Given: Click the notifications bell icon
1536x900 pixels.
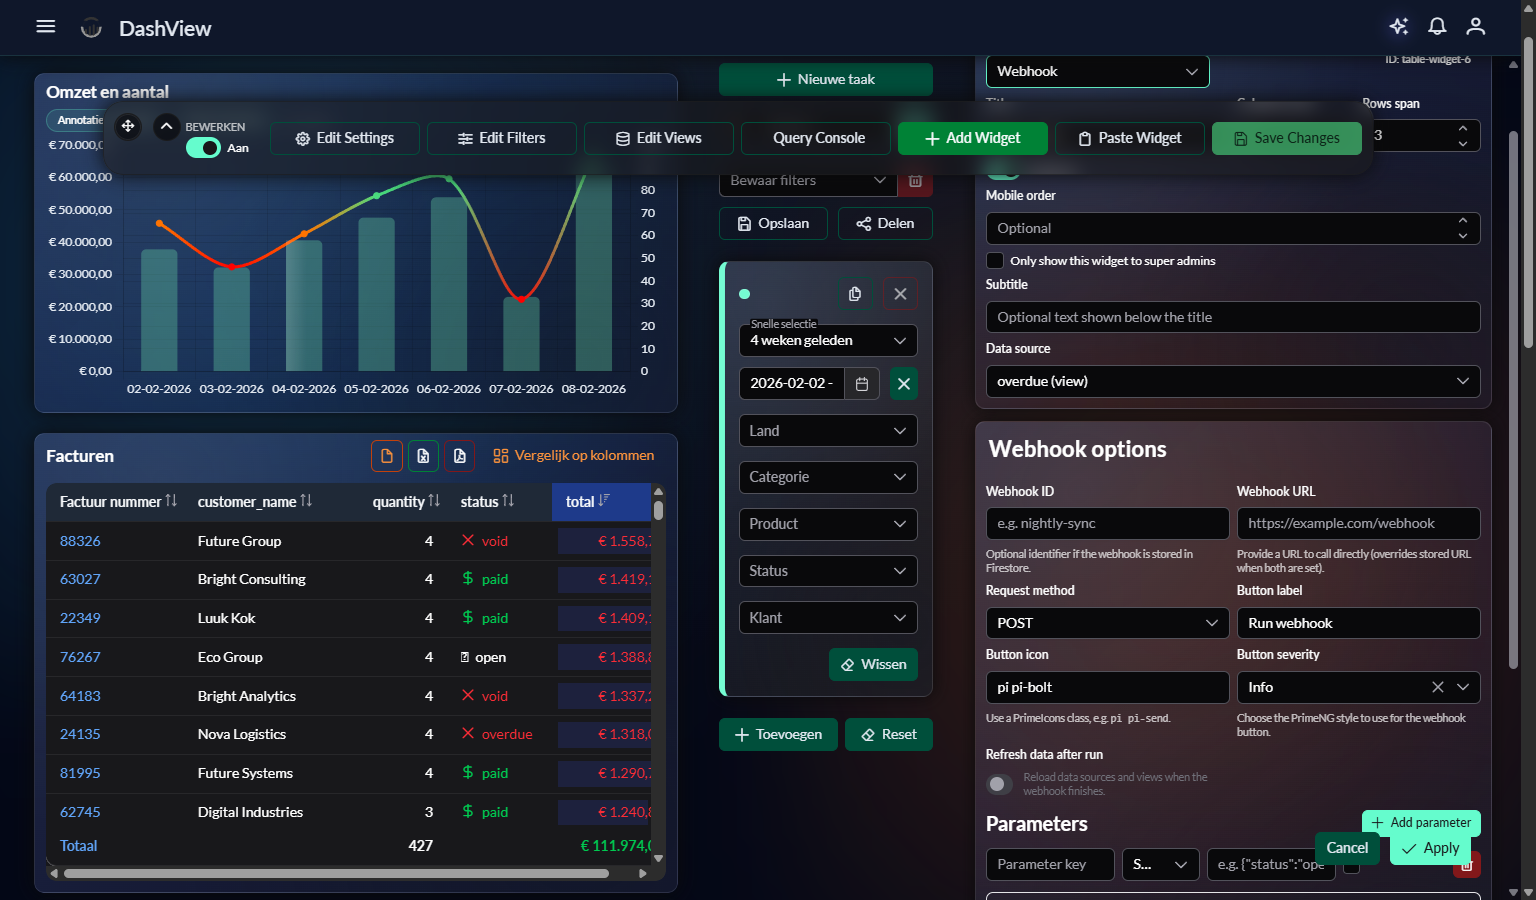Looking at the screenshot, I should [x=1437, y=27].
